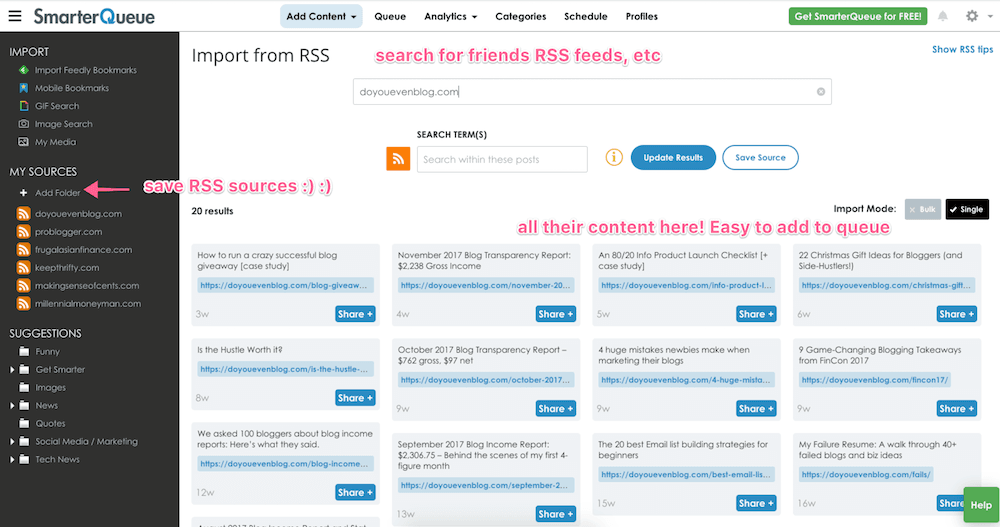Click the orange RSS icon beside search terms
The height and width of the screenshot is (527, 1000).
(398, 158)
